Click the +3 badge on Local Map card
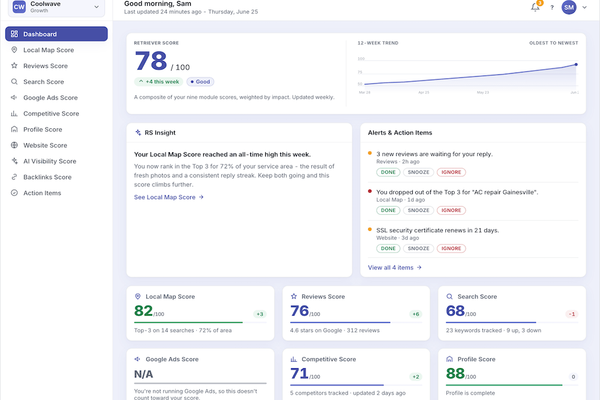This screenshot has width=600, height=400. pyautogui.click(x=260, y=314)
